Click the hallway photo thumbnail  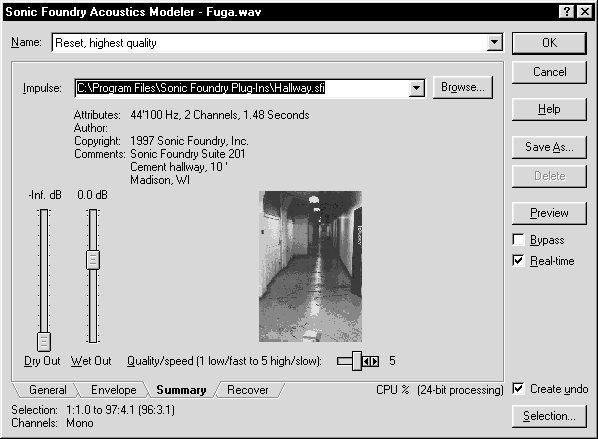pyautogui.click(x=310, y=266)
